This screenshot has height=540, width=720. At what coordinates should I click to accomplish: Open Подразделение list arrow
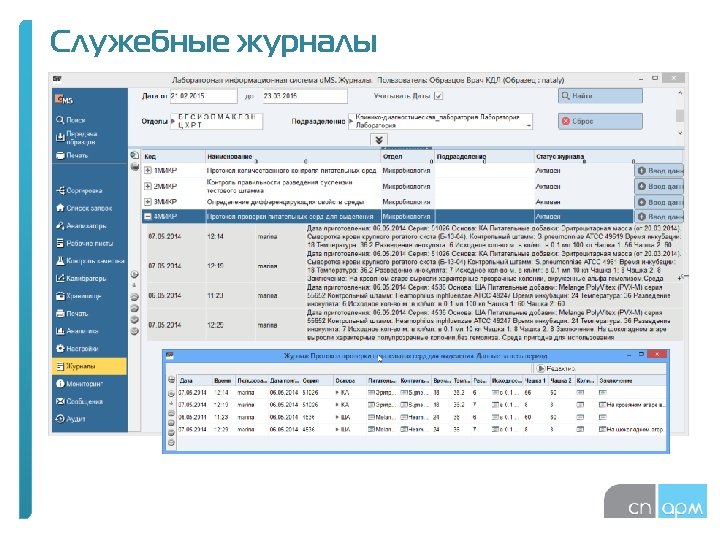[351, 121]
